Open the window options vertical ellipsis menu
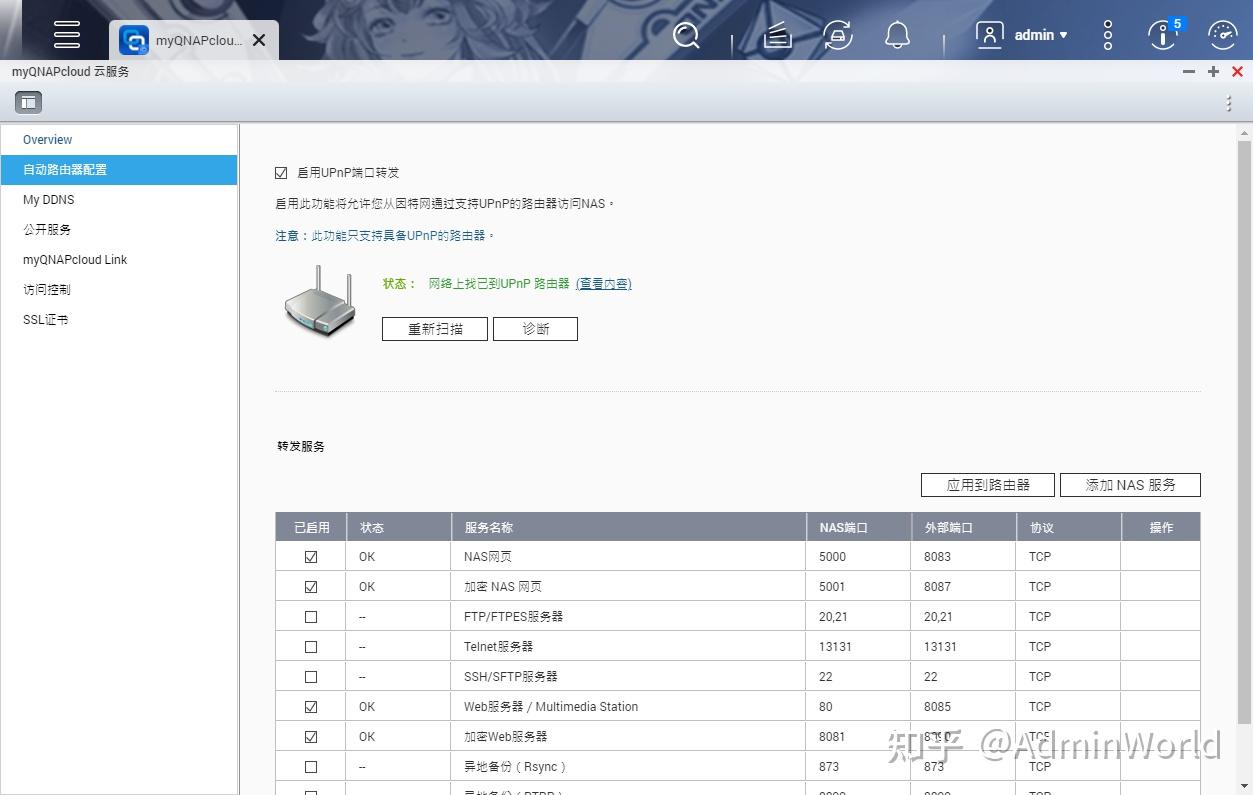The width and height of the screenshot is (1253, 795). tap(1228, 103)
